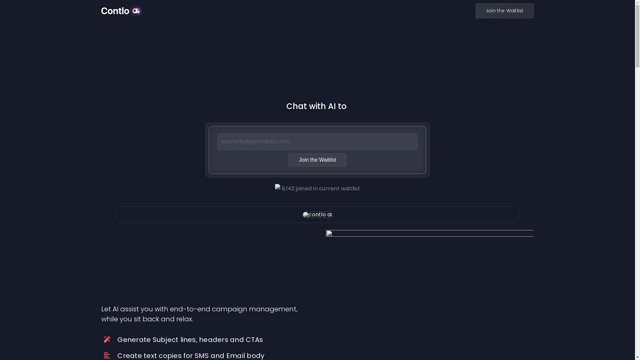Click 'Let AI assist you with end-to-end' paragraph
The height and width of the screenshot is (360, 640).
pos(199,314)
